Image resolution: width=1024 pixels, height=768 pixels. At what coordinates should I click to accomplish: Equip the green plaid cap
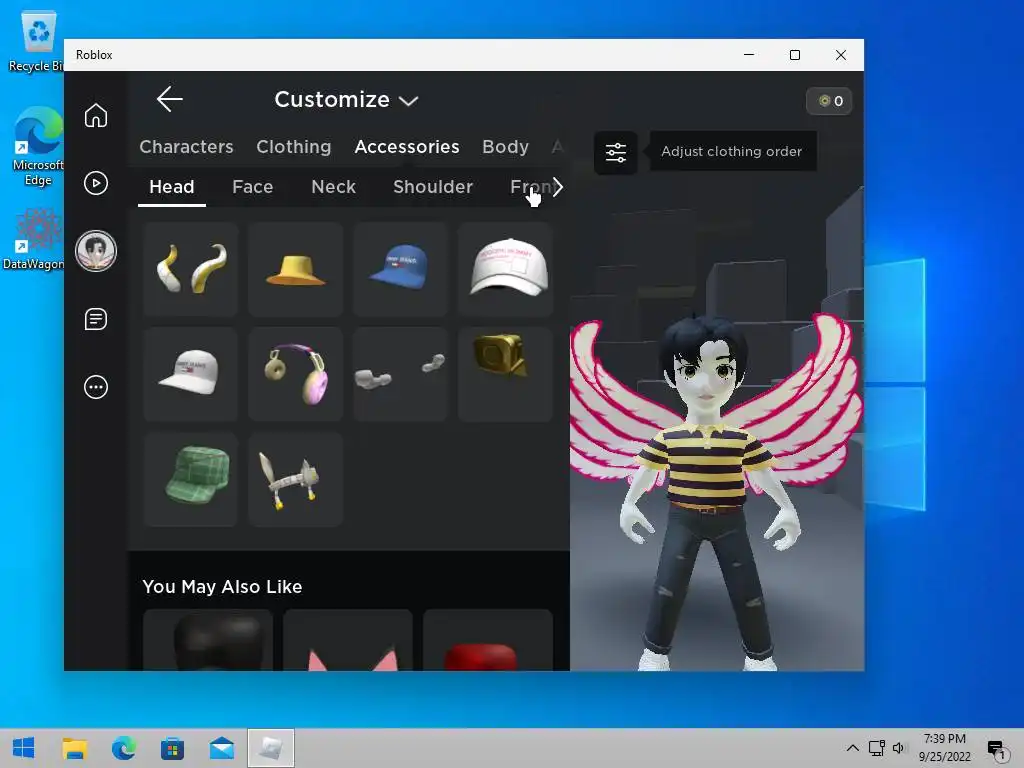click(x=191, y=479)
